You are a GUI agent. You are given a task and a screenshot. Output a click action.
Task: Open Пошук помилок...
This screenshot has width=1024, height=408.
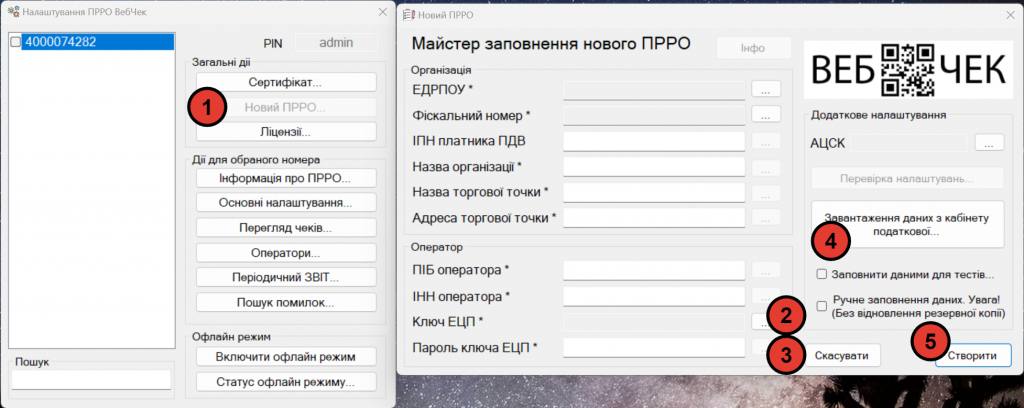pyautogui.click(x=286, y=302)
